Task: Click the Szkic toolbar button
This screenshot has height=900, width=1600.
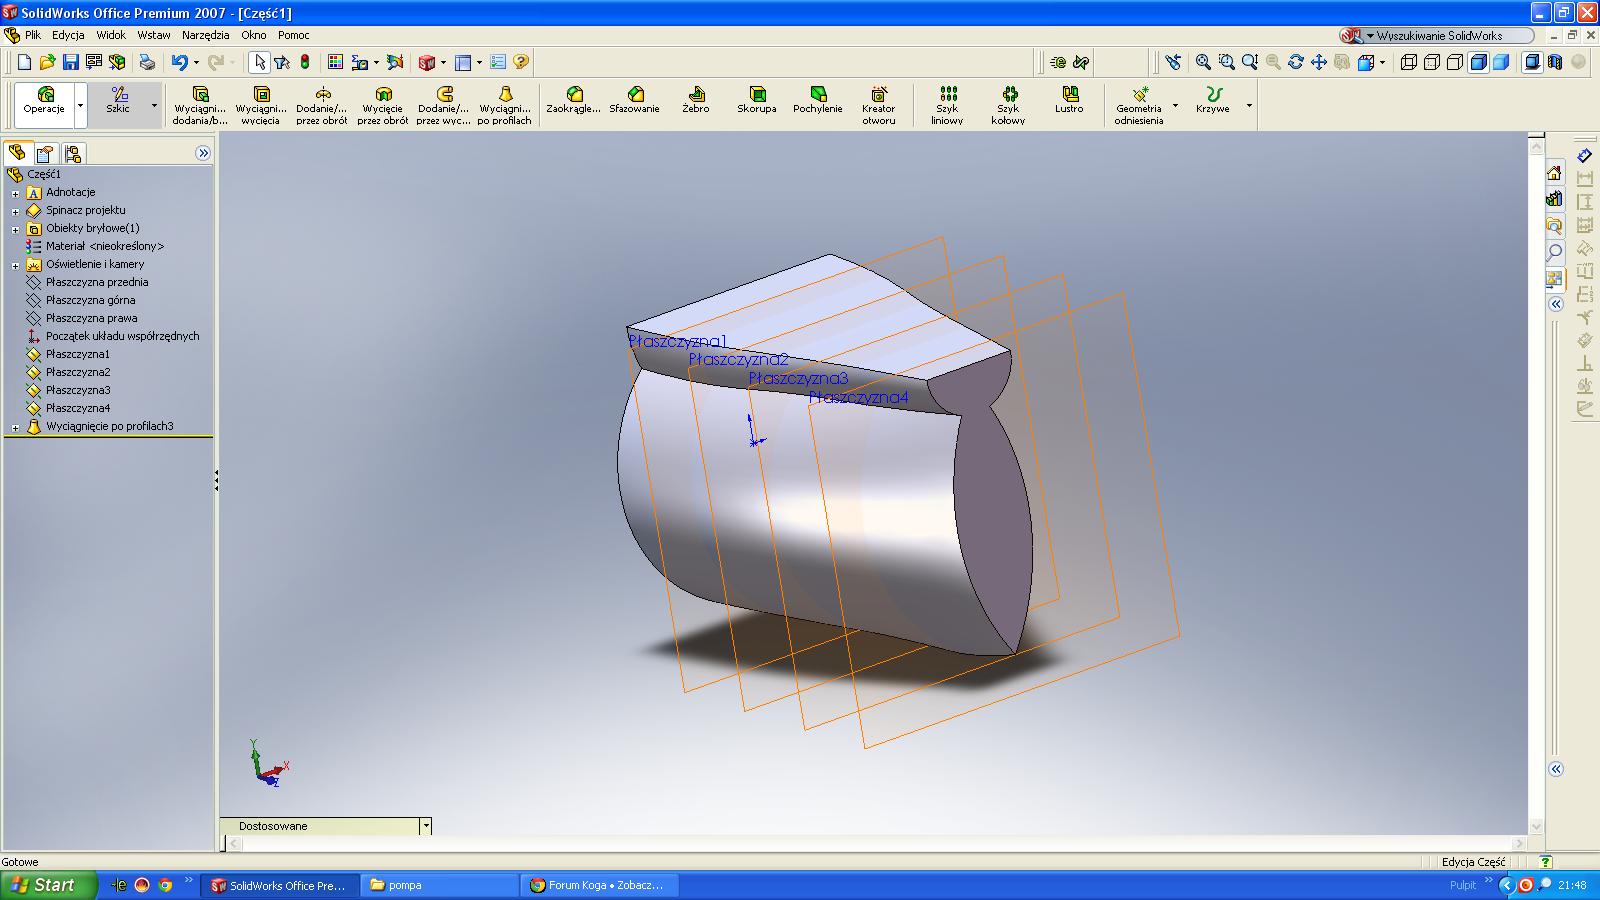Action: 119,101
